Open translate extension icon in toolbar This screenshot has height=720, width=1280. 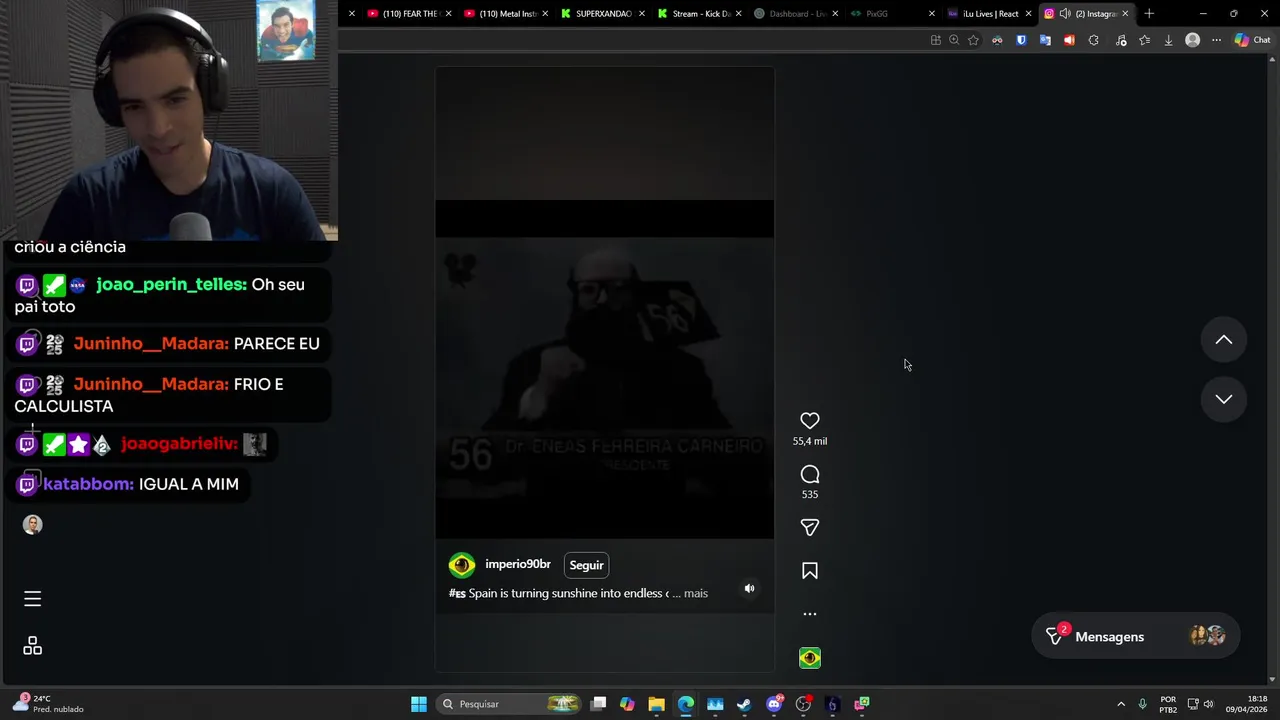click(1045, 40)
